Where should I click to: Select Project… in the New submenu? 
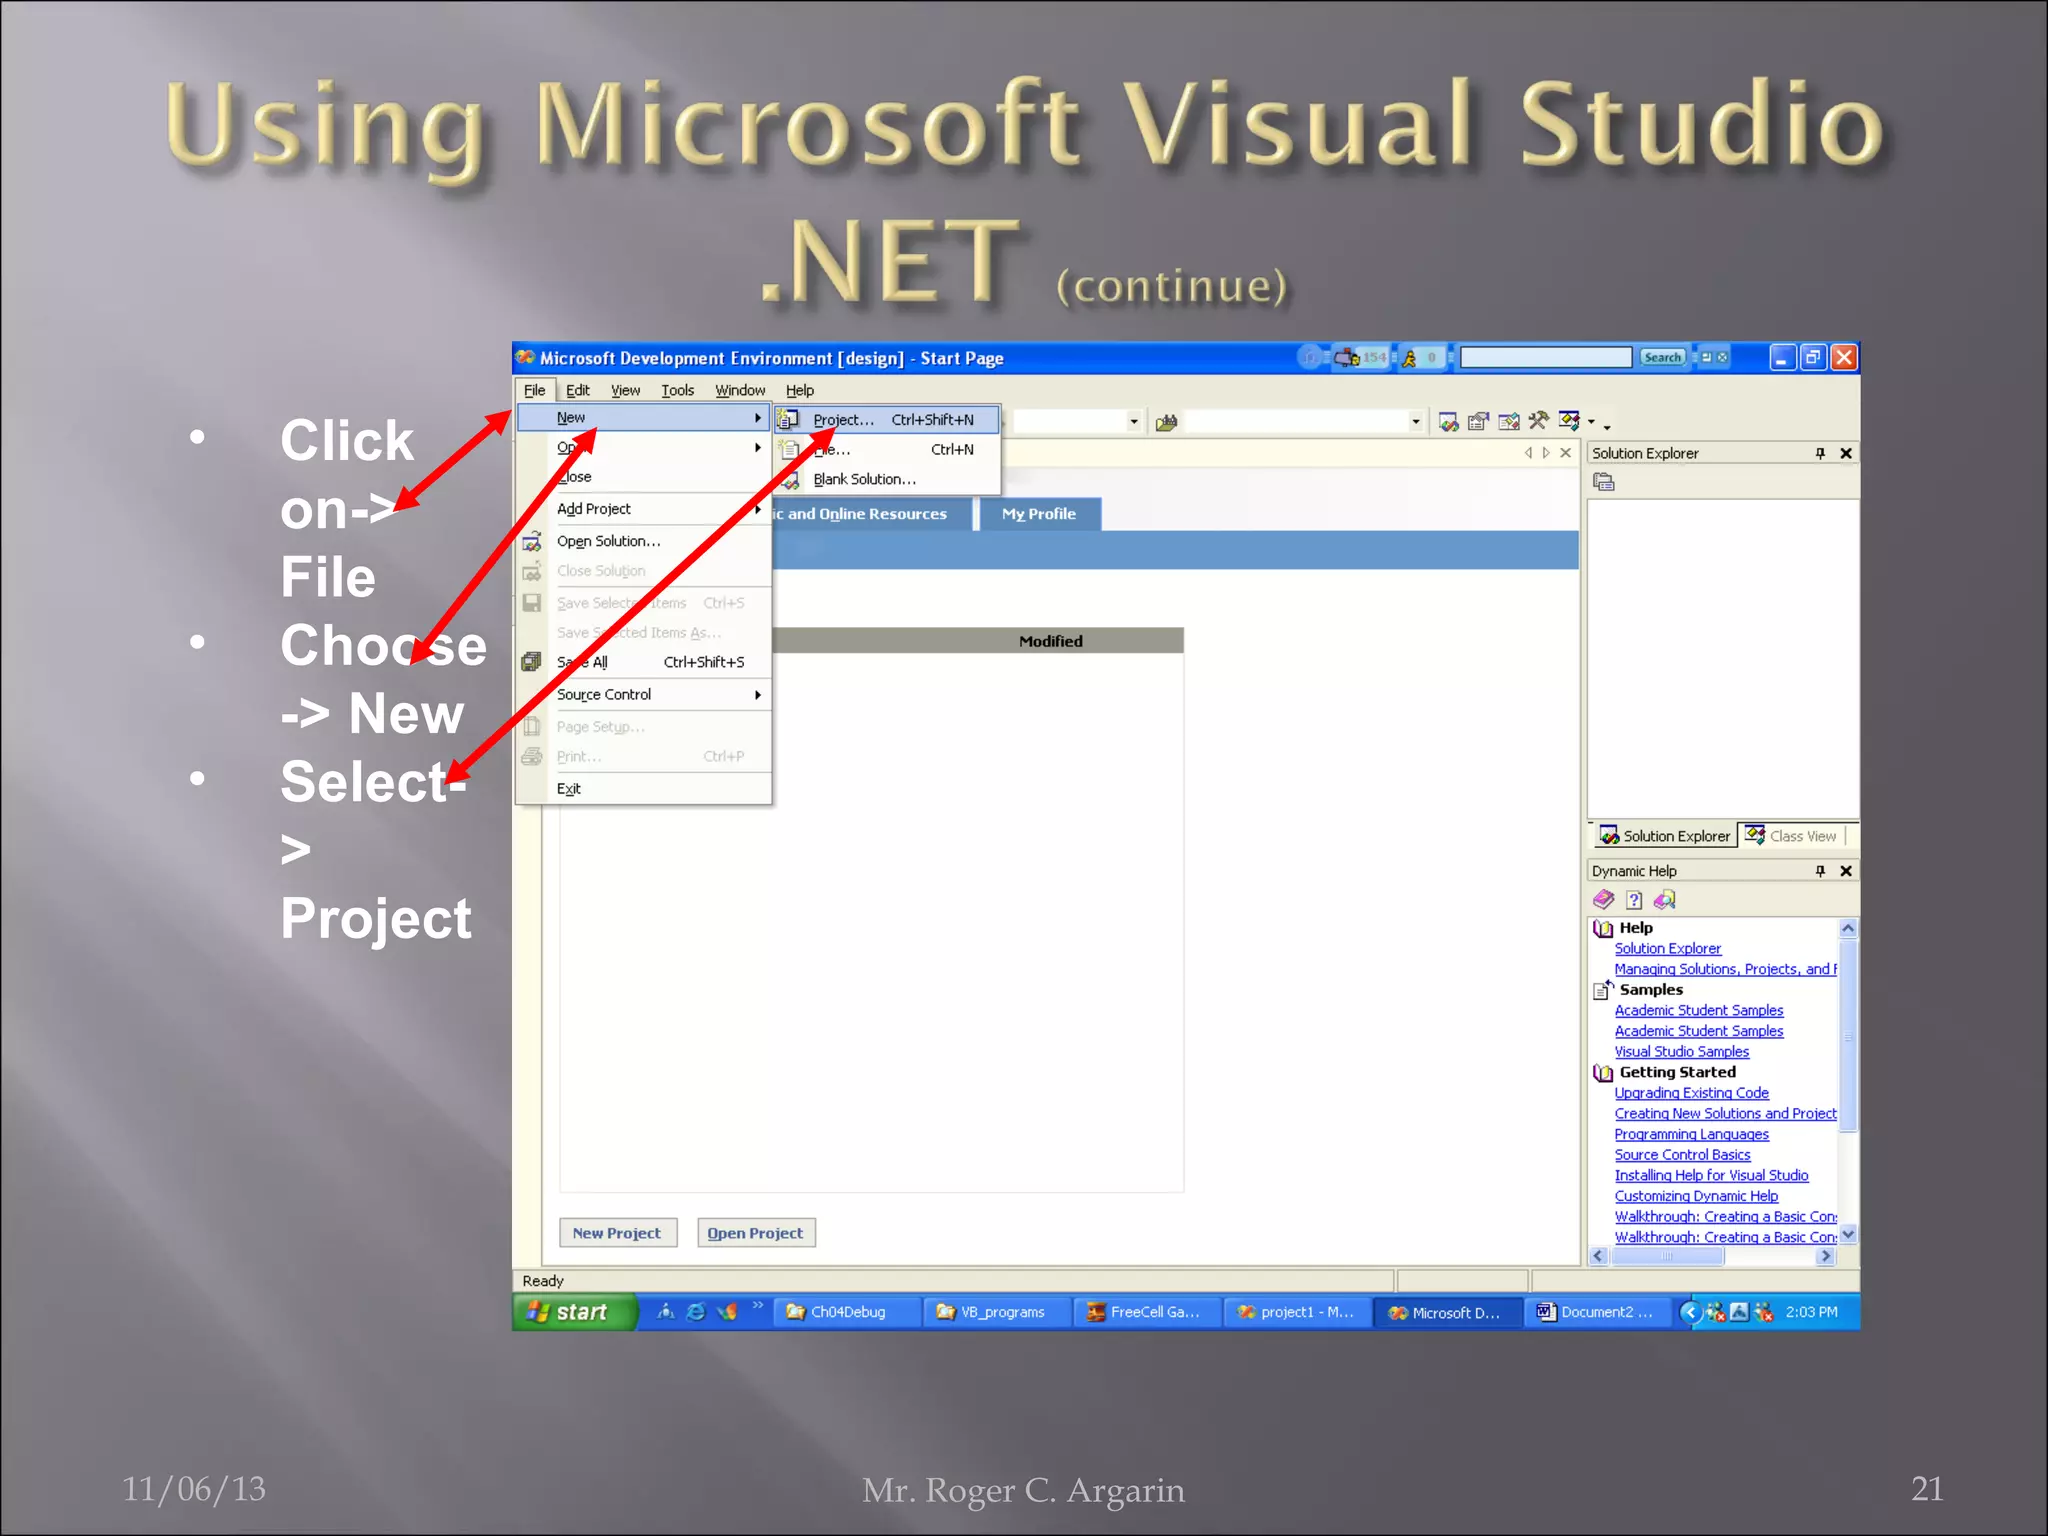843,420
